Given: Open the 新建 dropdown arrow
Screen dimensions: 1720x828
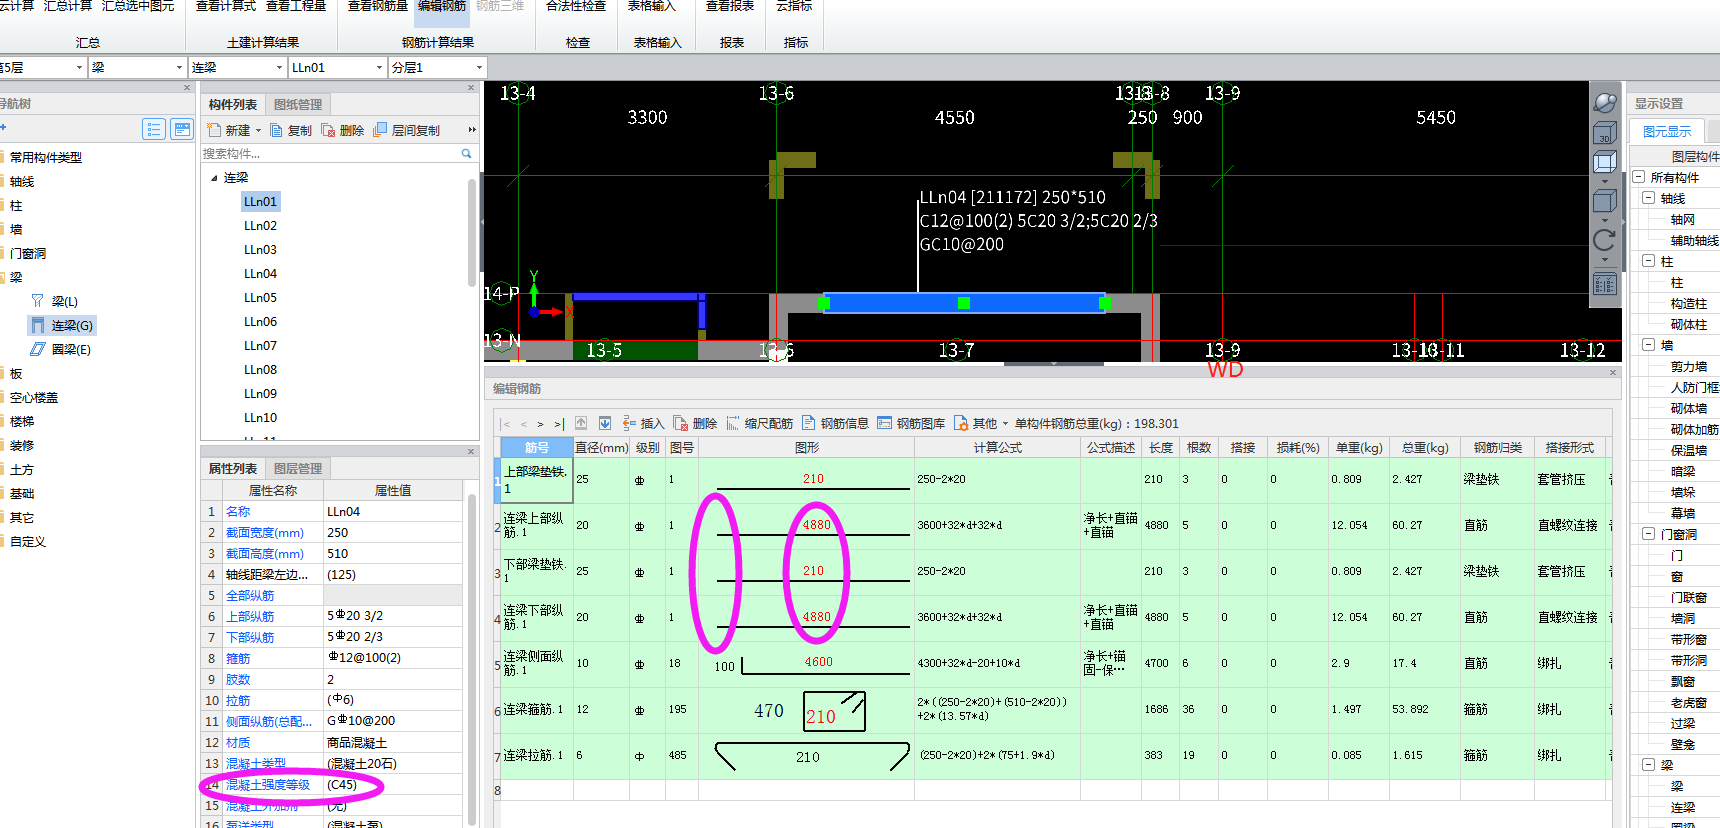Looking at the screenshot, I should click(x=258, y=131).
